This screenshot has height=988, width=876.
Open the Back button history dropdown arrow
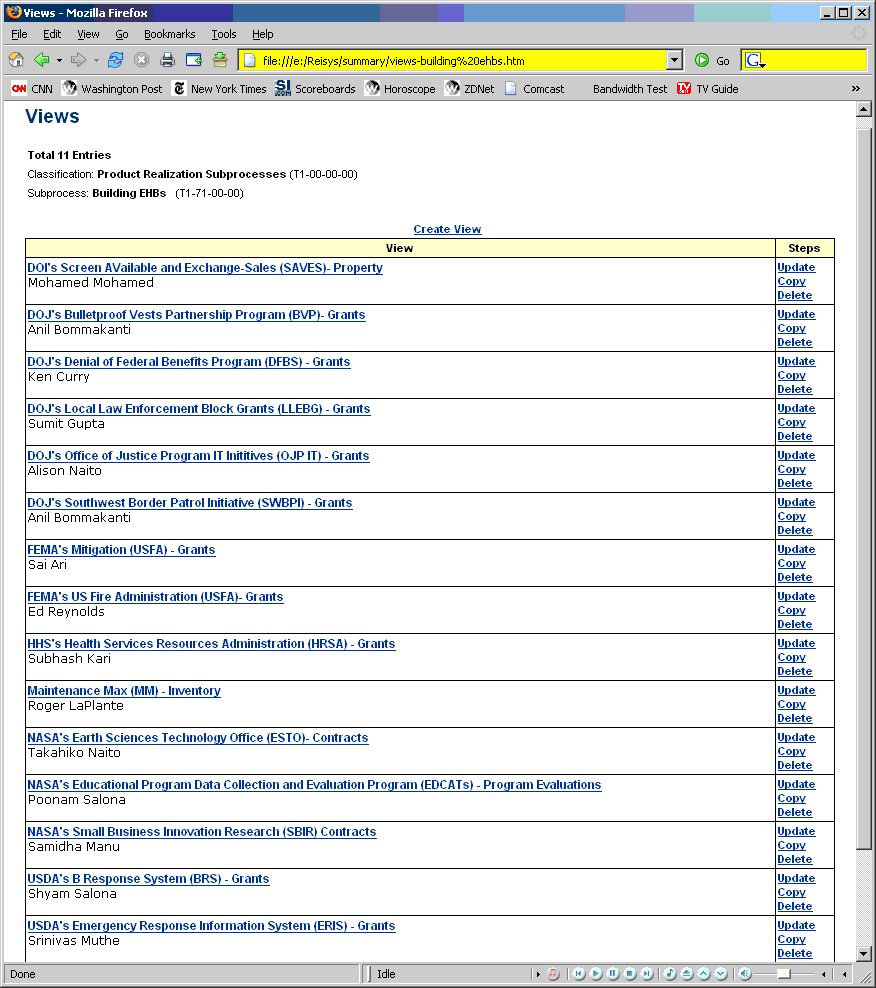point(59,60)
